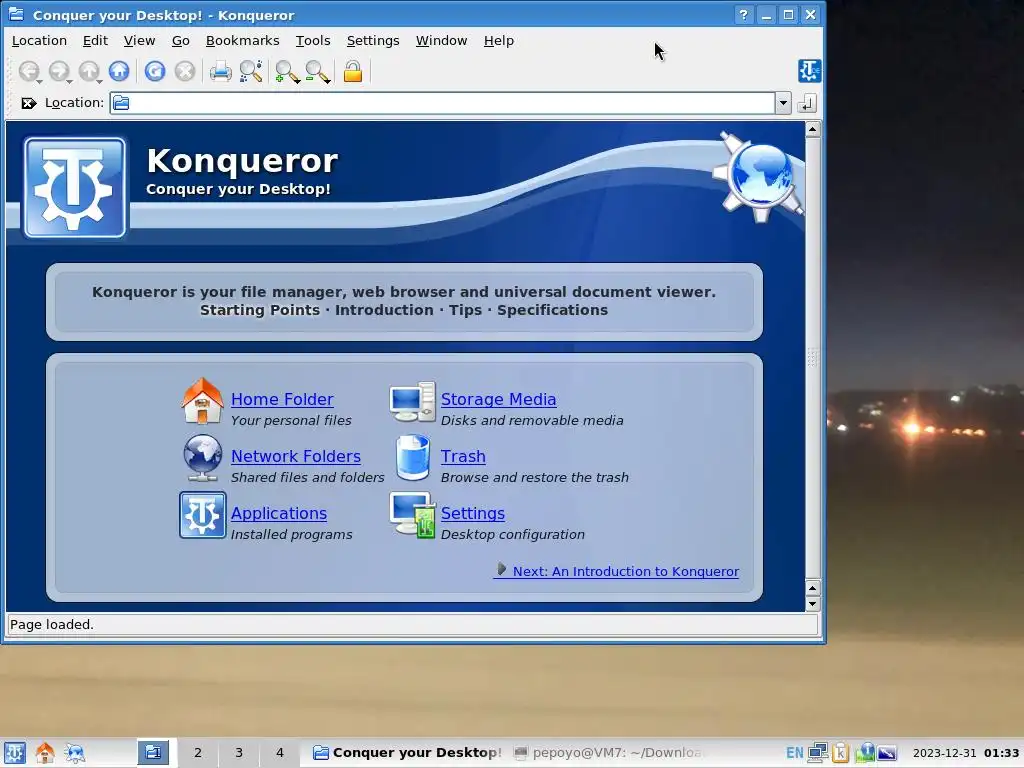Click the Introduction heading link
This screenshot has height=768, width=1024.
(x=384, y=310)
